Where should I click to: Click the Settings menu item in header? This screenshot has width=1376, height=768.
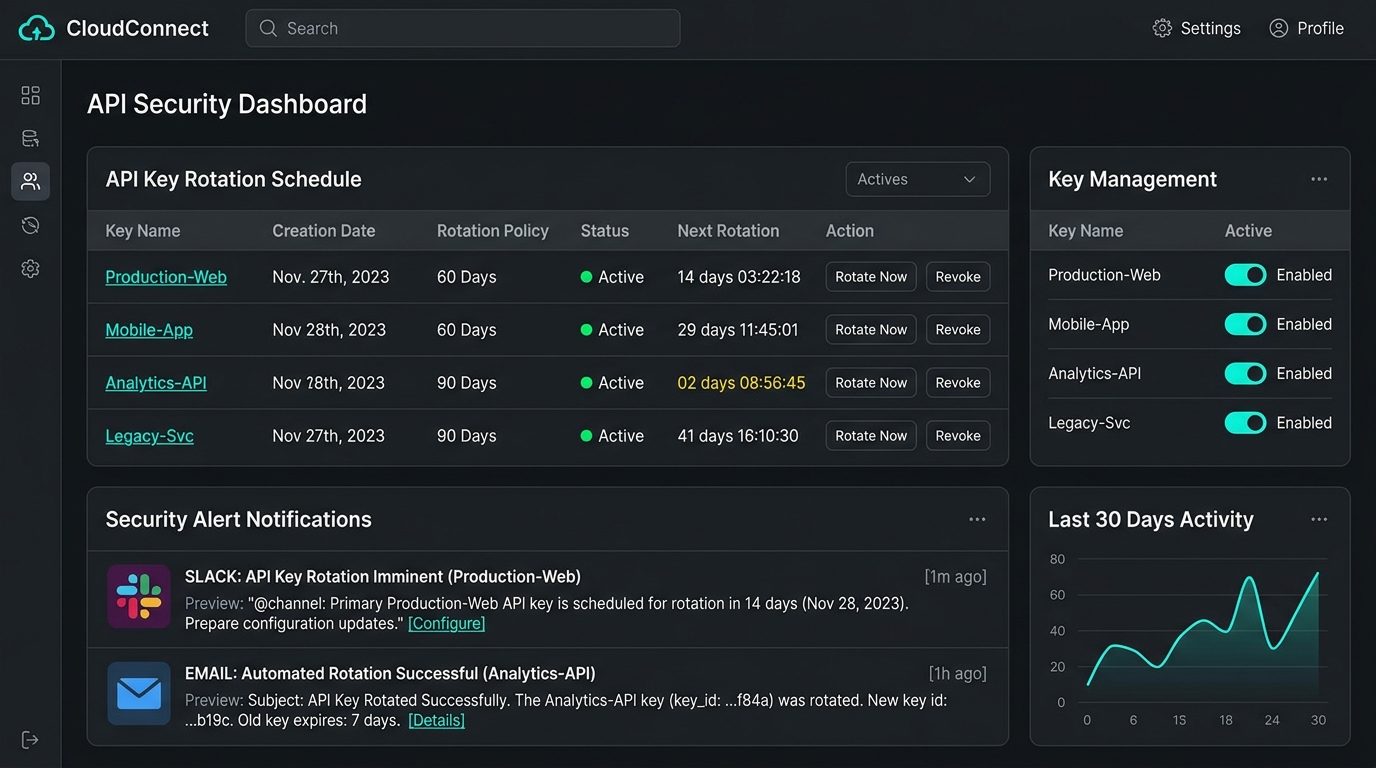click(1197, 28)
